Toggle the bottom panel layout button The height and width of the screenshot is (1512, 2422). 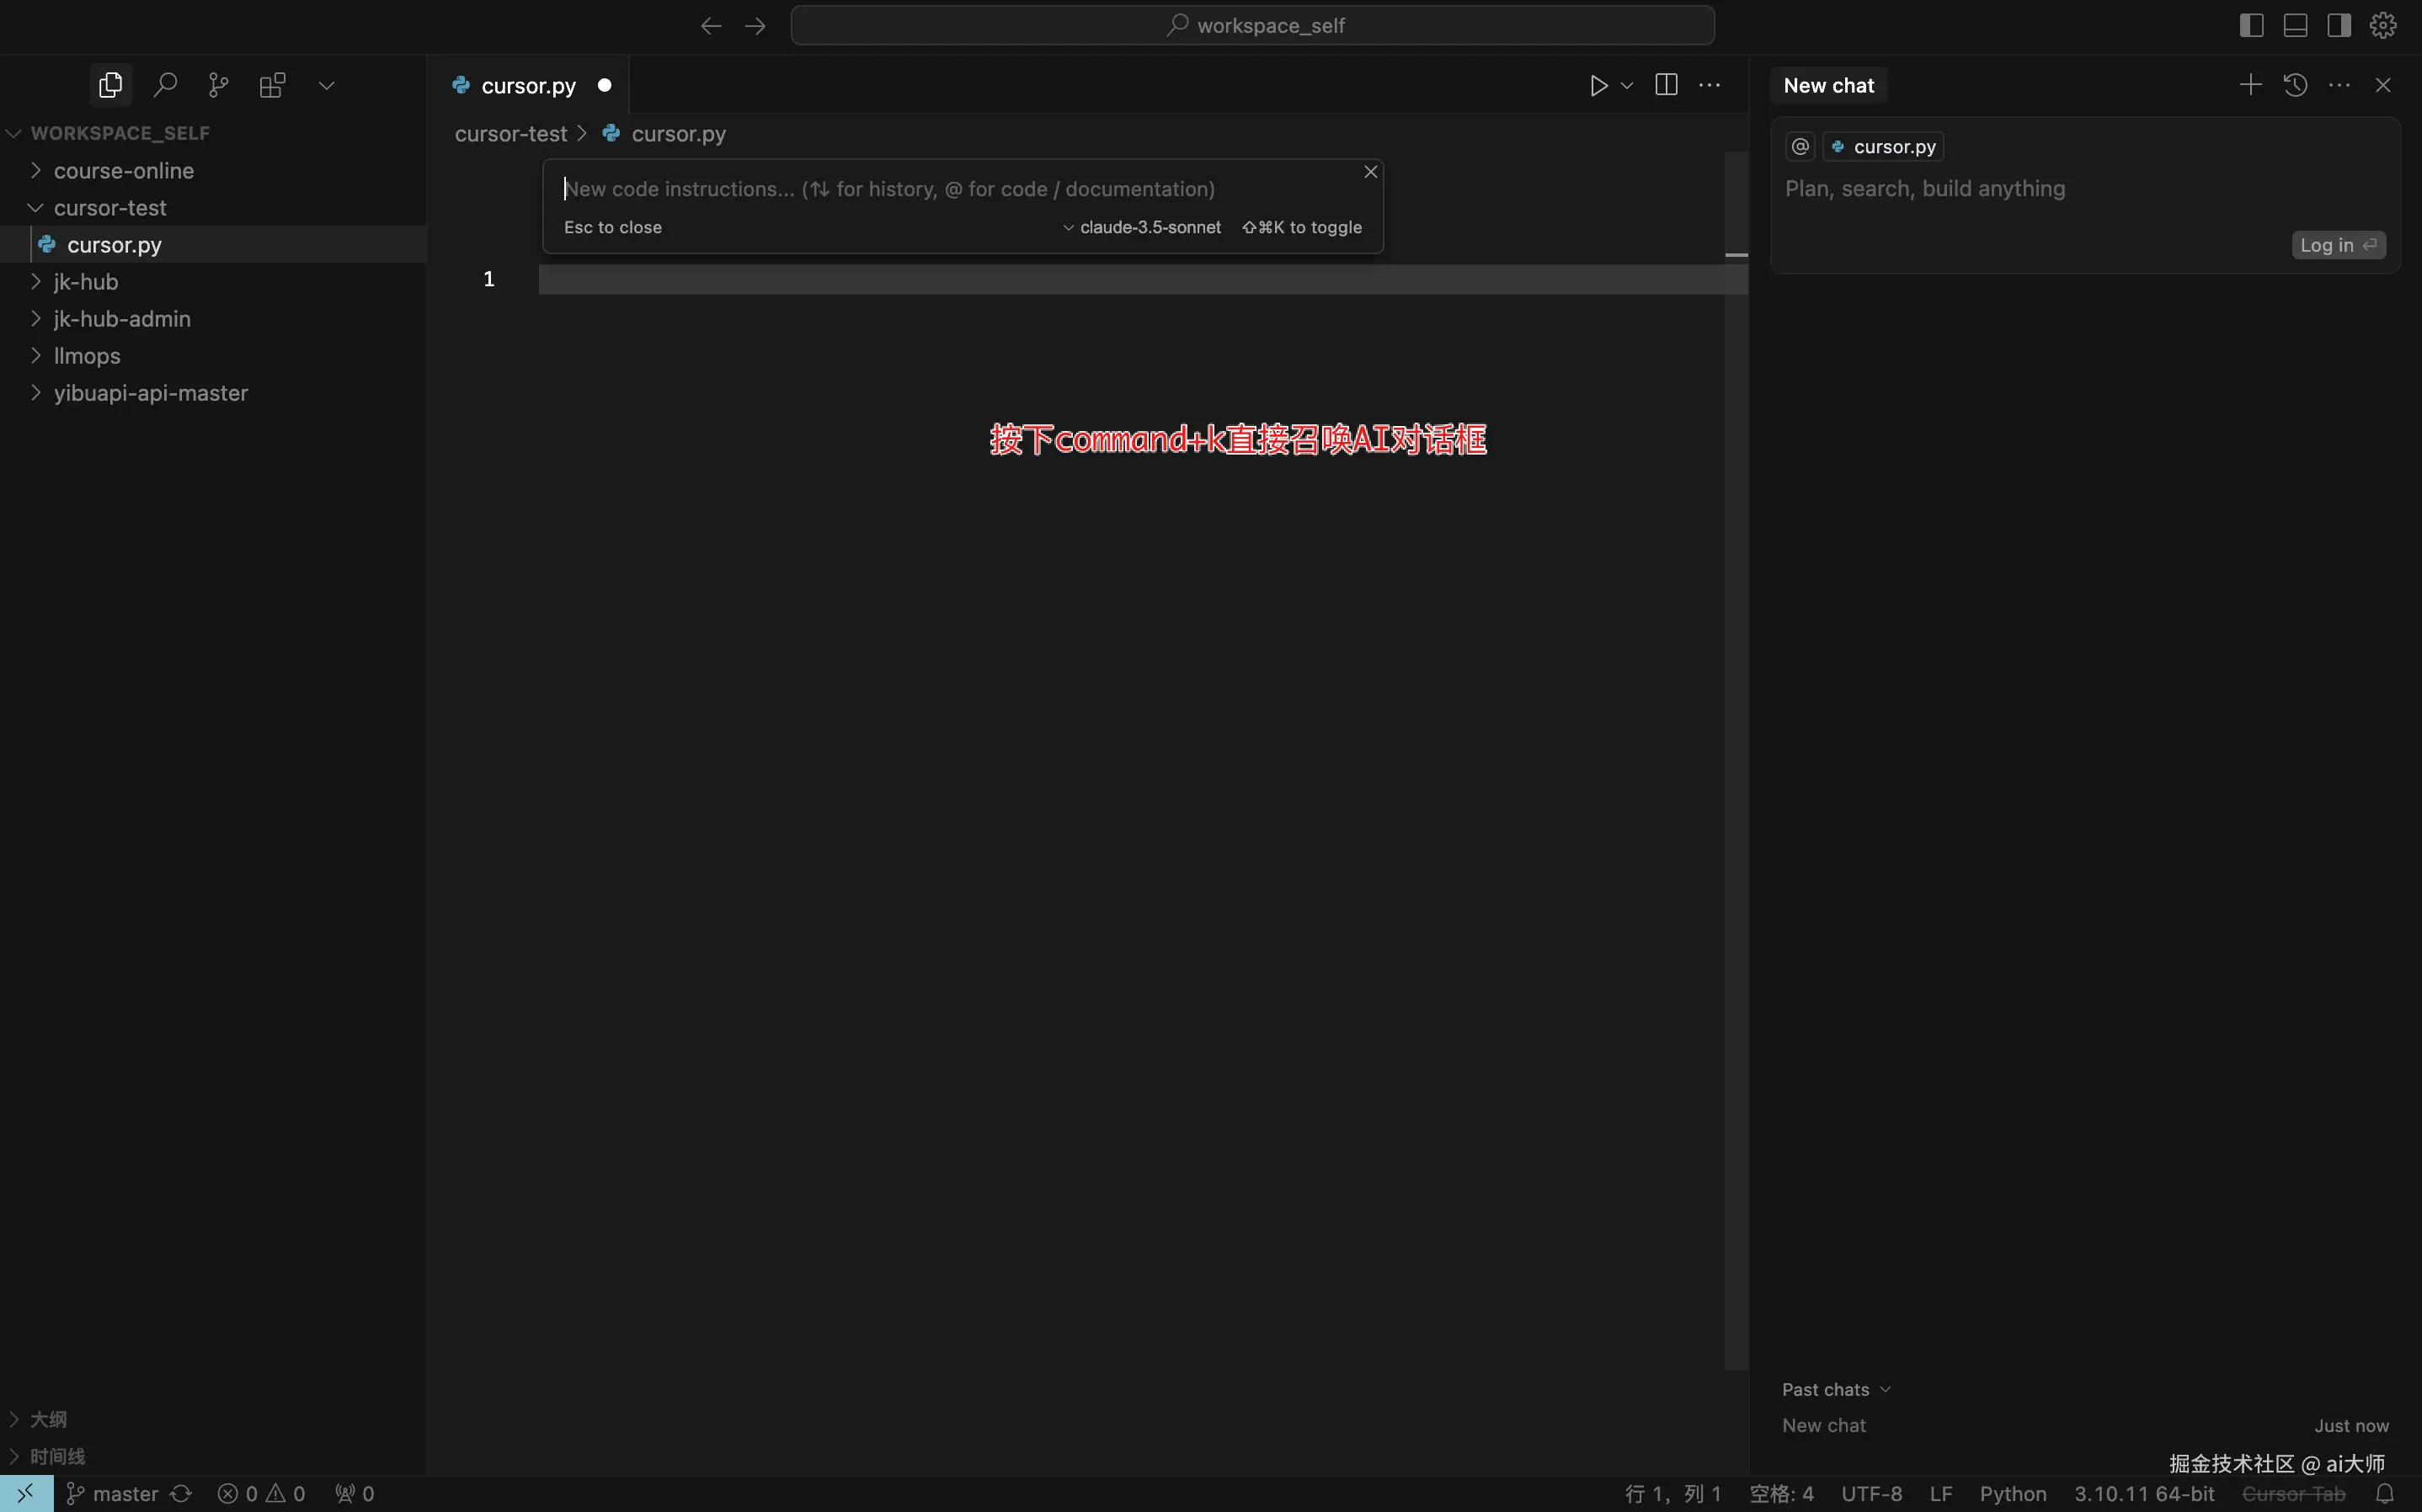2295,25
